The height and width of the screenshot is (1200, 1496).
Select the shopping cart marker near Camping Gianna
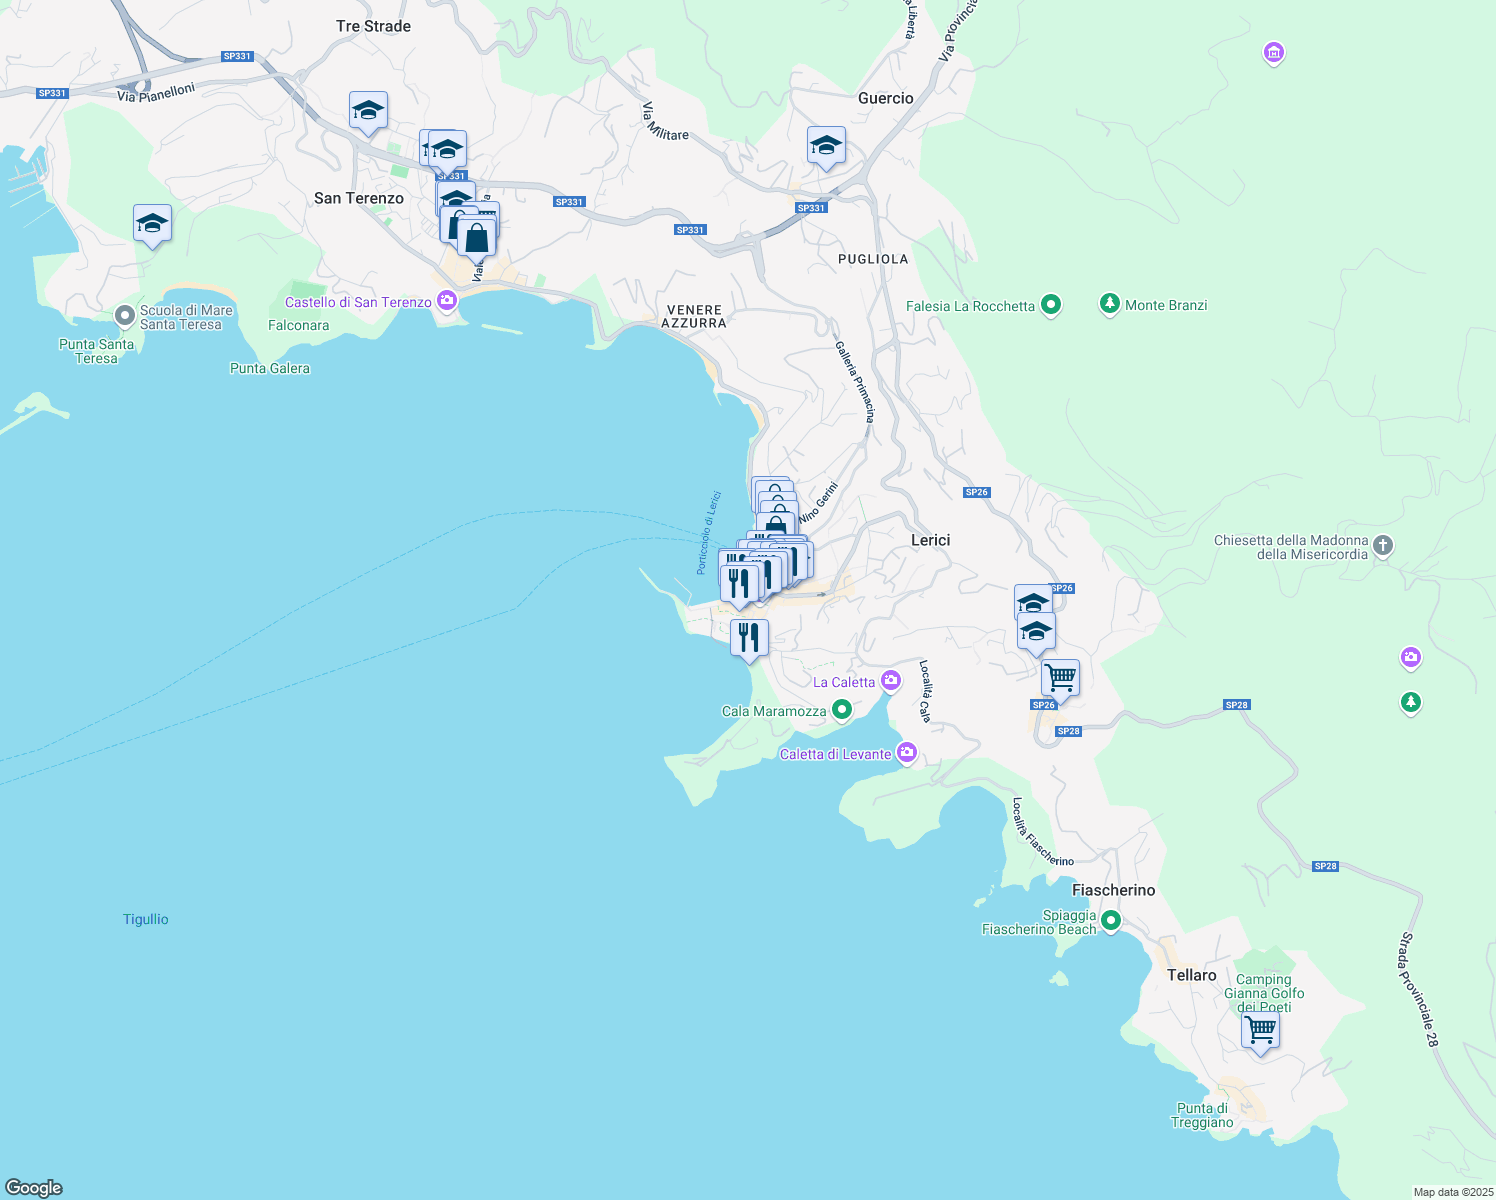tap(1260, 1031)
